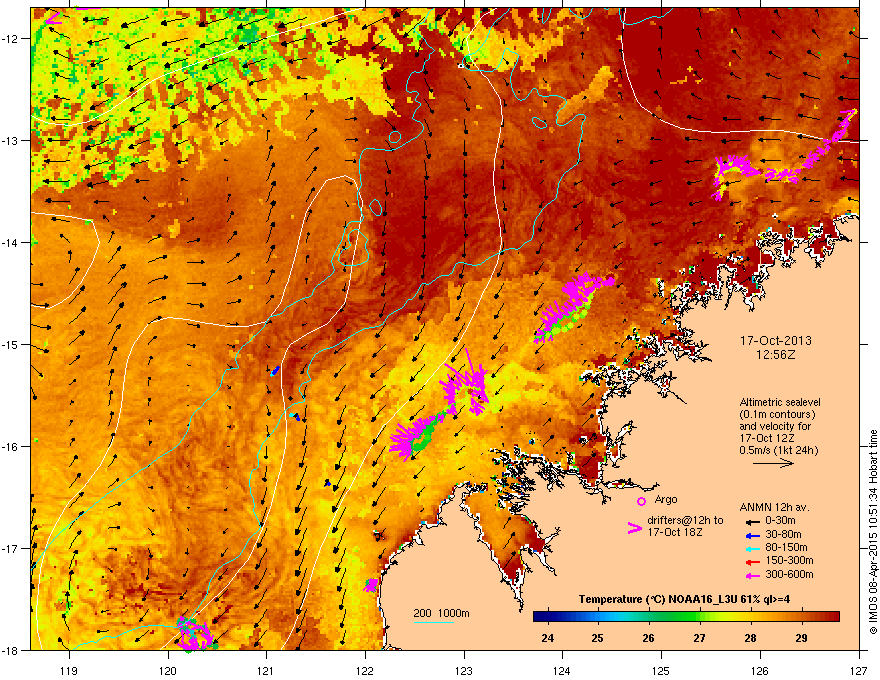Click the Altimetric sealevel text

pyautogui.click(x=780, y=402)
